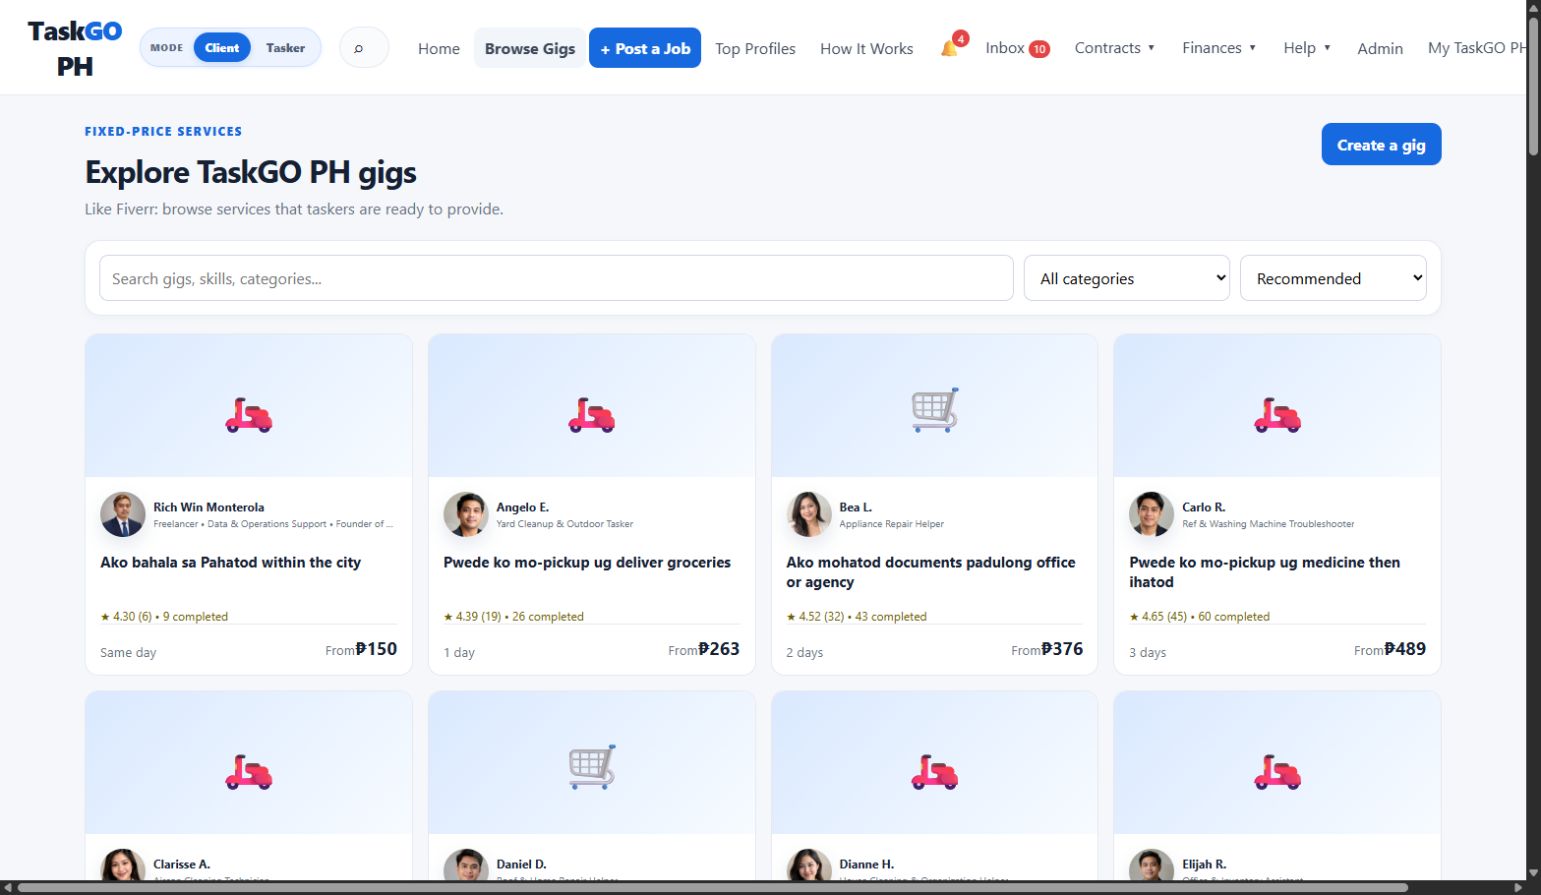Open the Admin page

point(1380,48)
